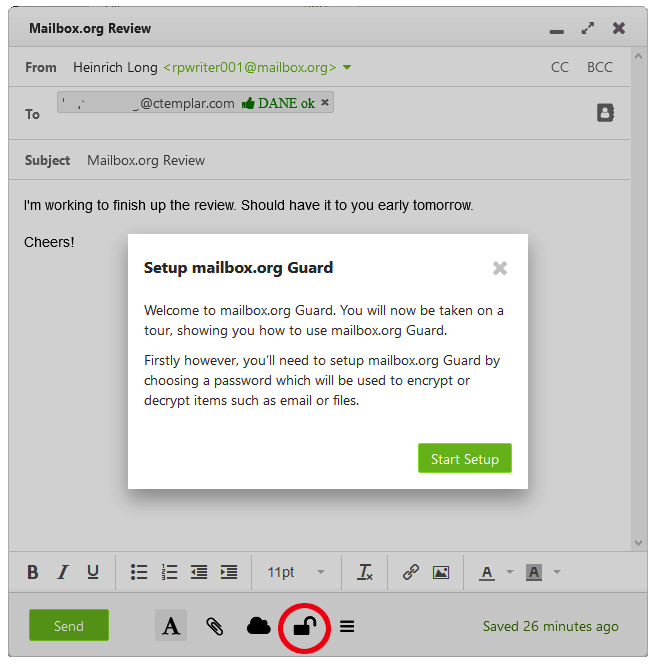Toggle bold formatting
Viewport: 660px width, 671px height.
(x=33, y=572)
